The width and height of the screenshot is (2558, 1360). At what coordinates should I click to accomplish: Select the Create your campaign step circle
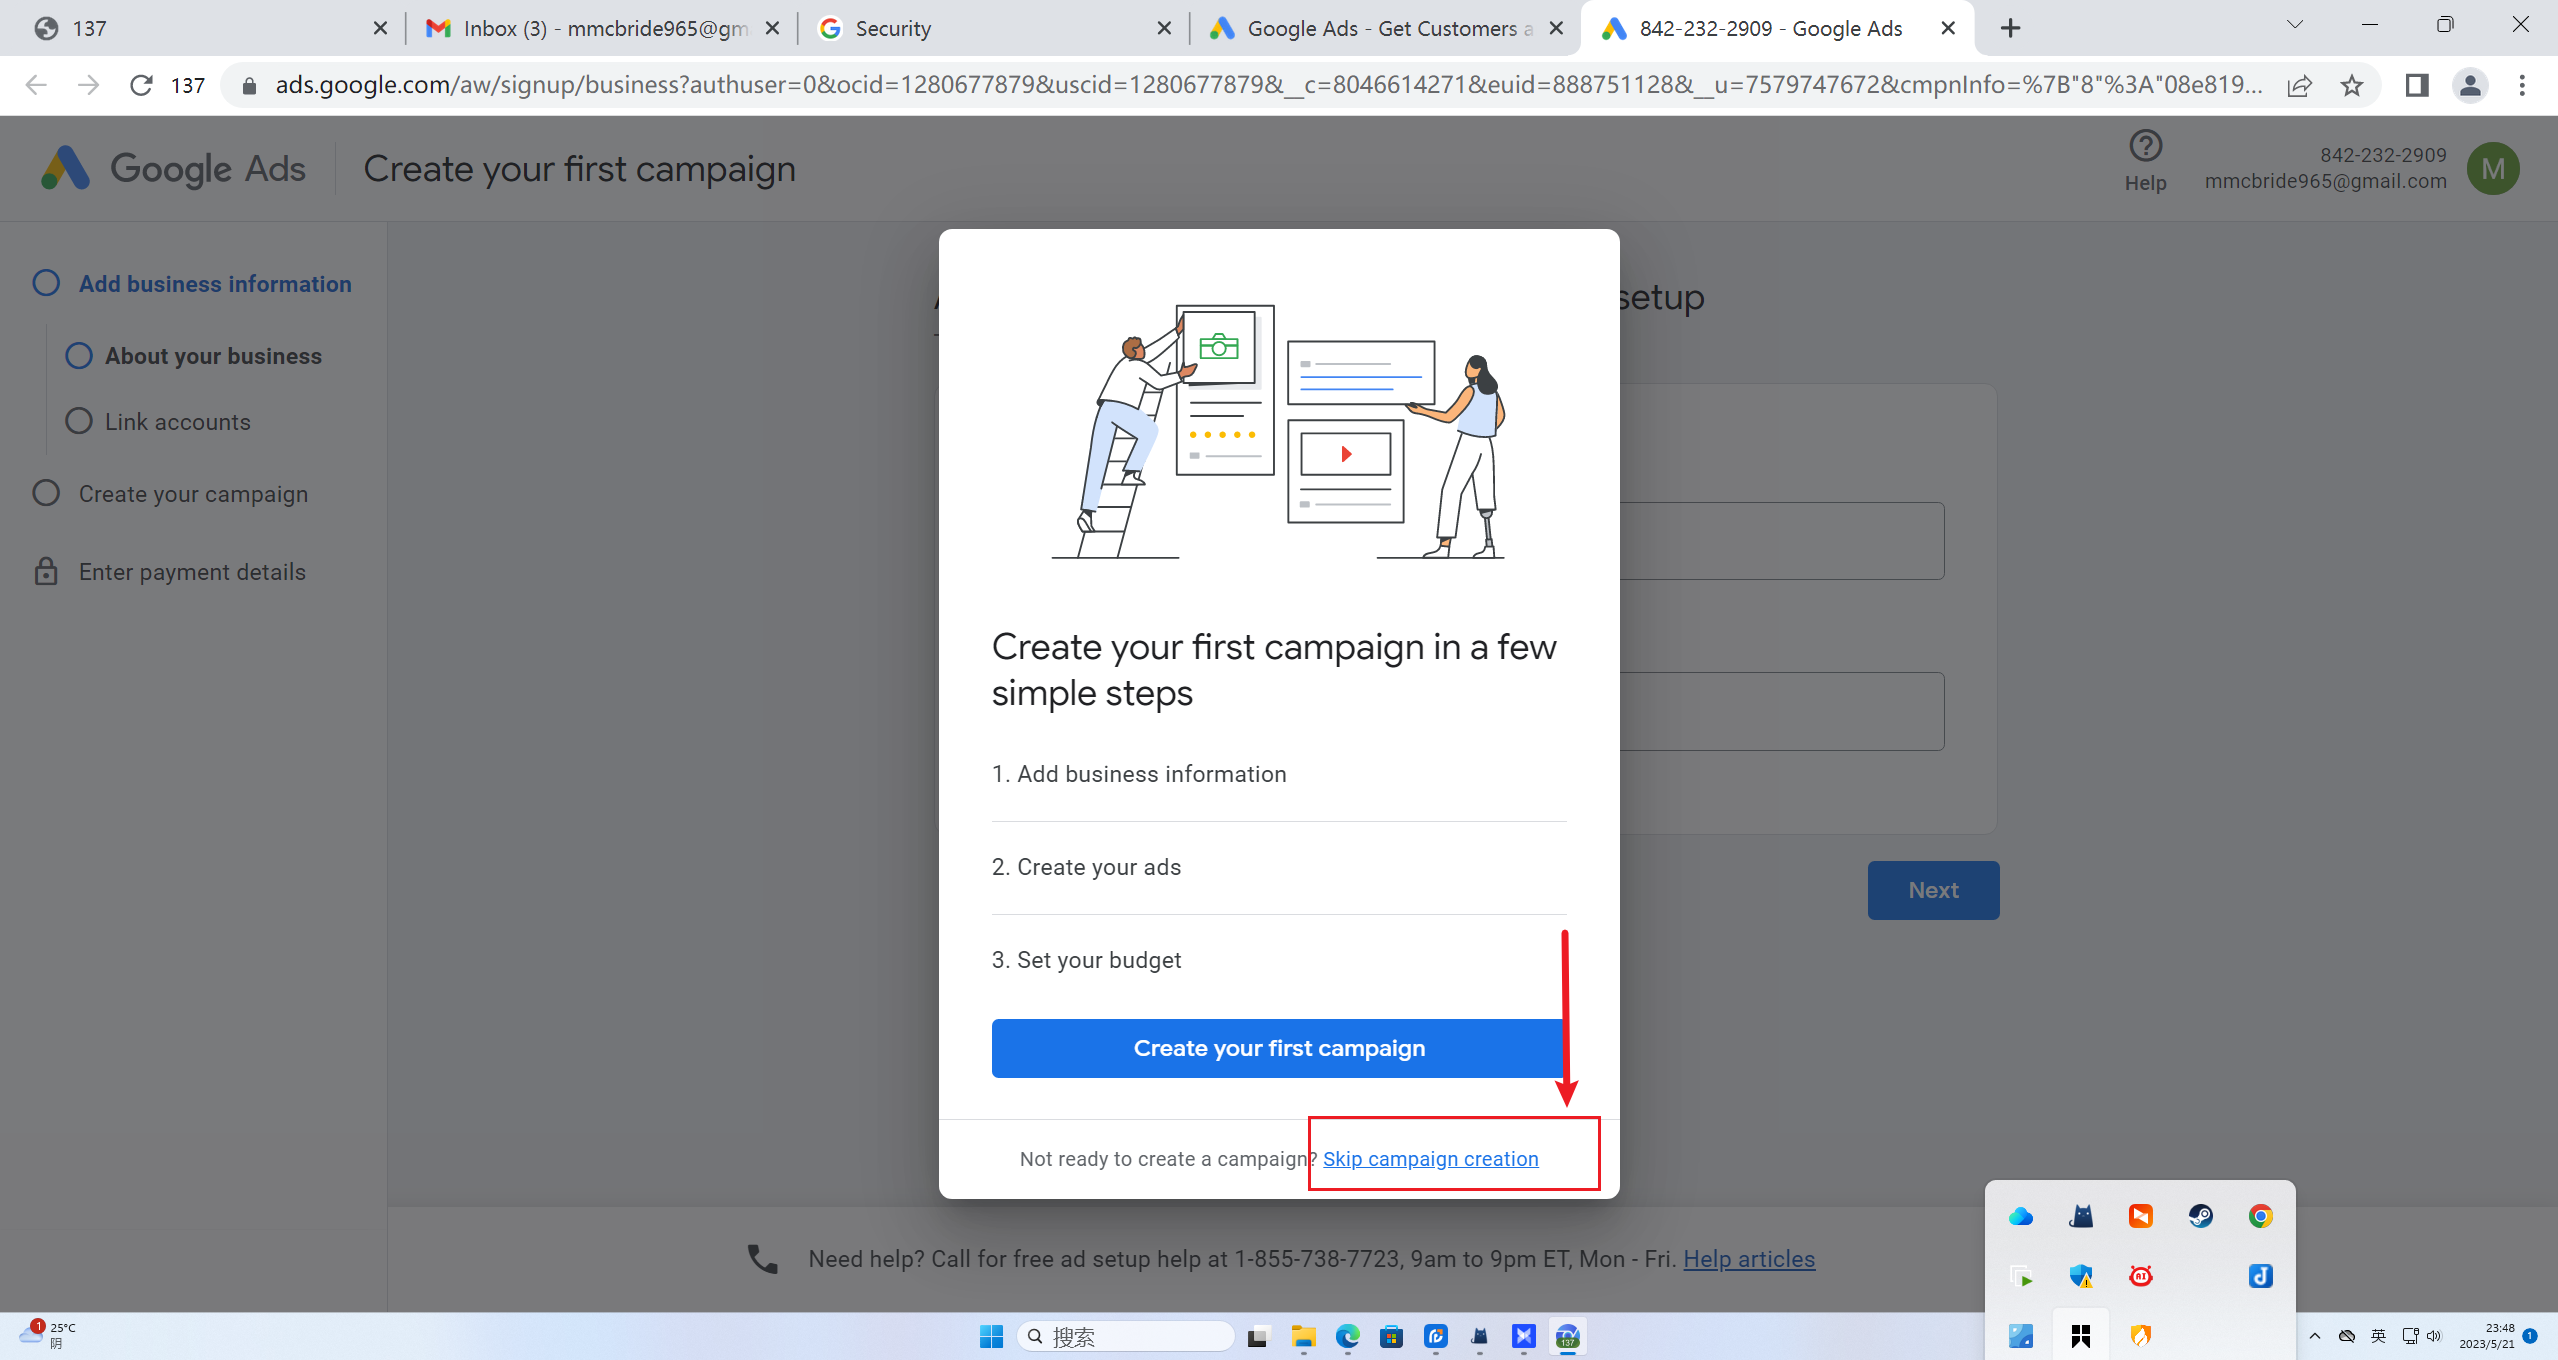(x=46, y=493)
